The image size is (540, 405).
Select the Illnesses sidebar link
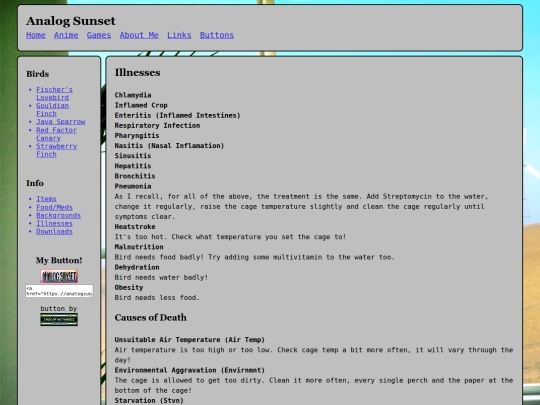[54, 223]
